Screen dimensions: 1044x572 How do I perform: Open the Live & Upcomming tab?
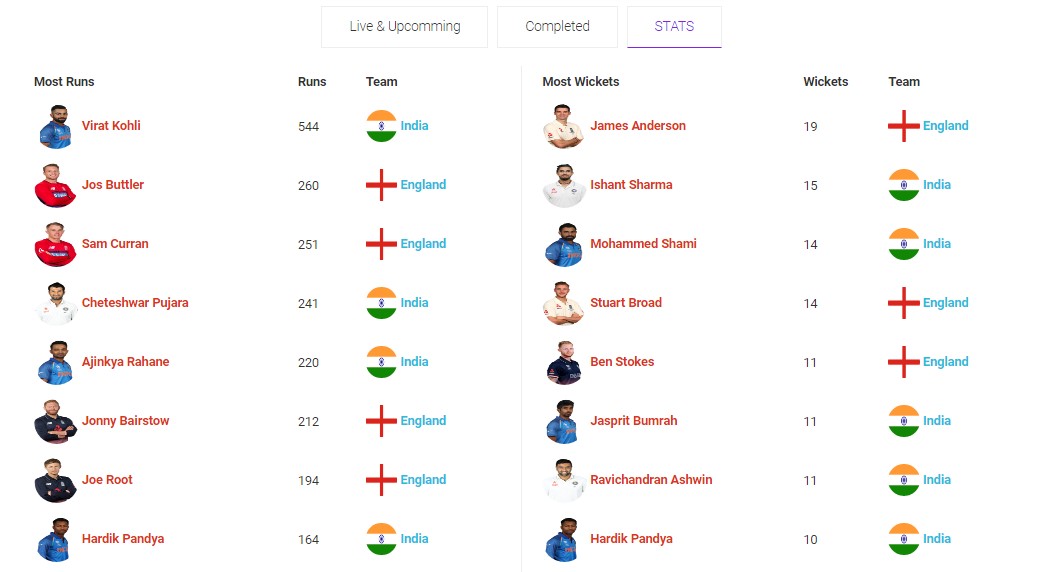pos(404,27)
